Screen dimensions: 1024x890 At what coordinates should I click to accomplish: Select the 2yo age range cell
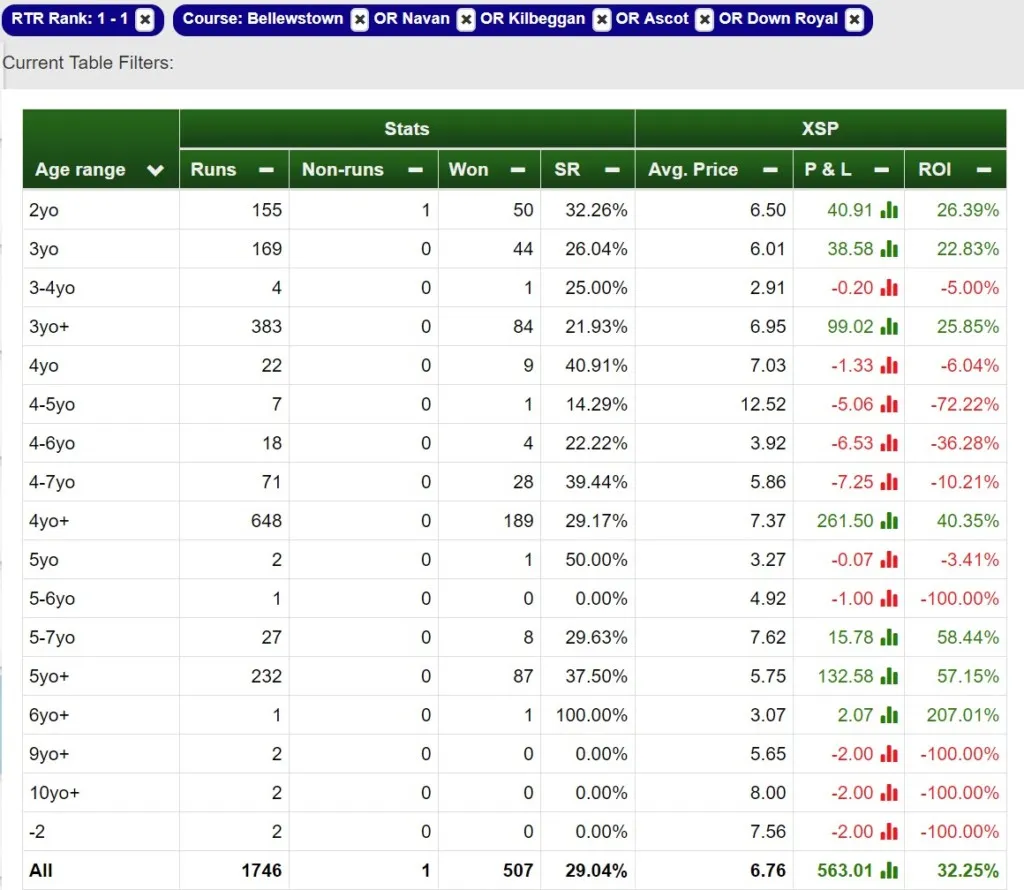pos(101,210)
